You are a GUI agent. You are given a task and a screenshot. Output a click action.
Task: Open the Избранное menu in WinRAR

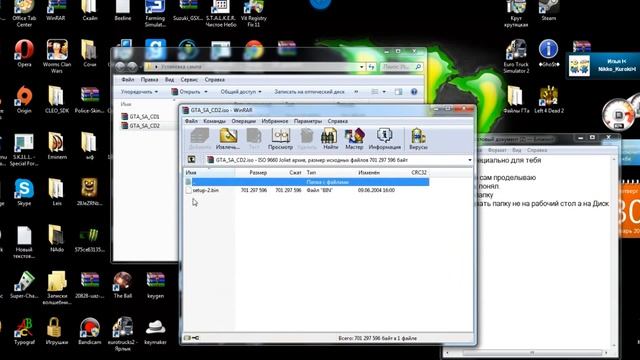tap(275, 121)
